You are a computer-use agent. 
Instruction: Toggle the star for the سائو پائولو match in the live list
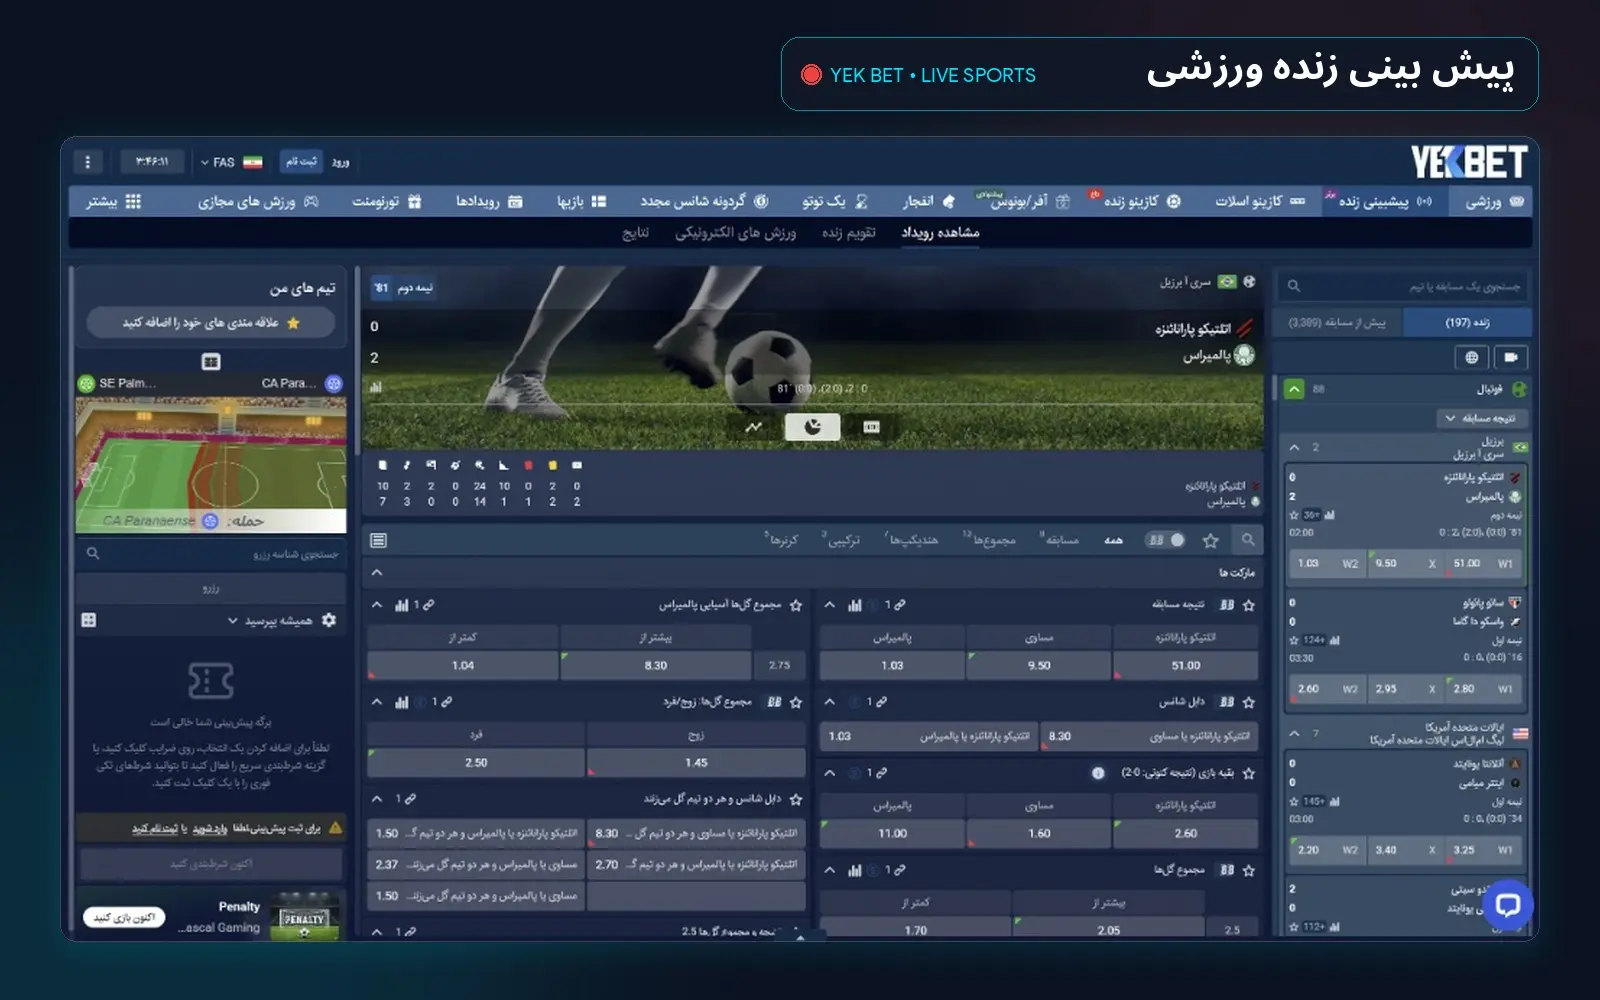(1295, 640)
